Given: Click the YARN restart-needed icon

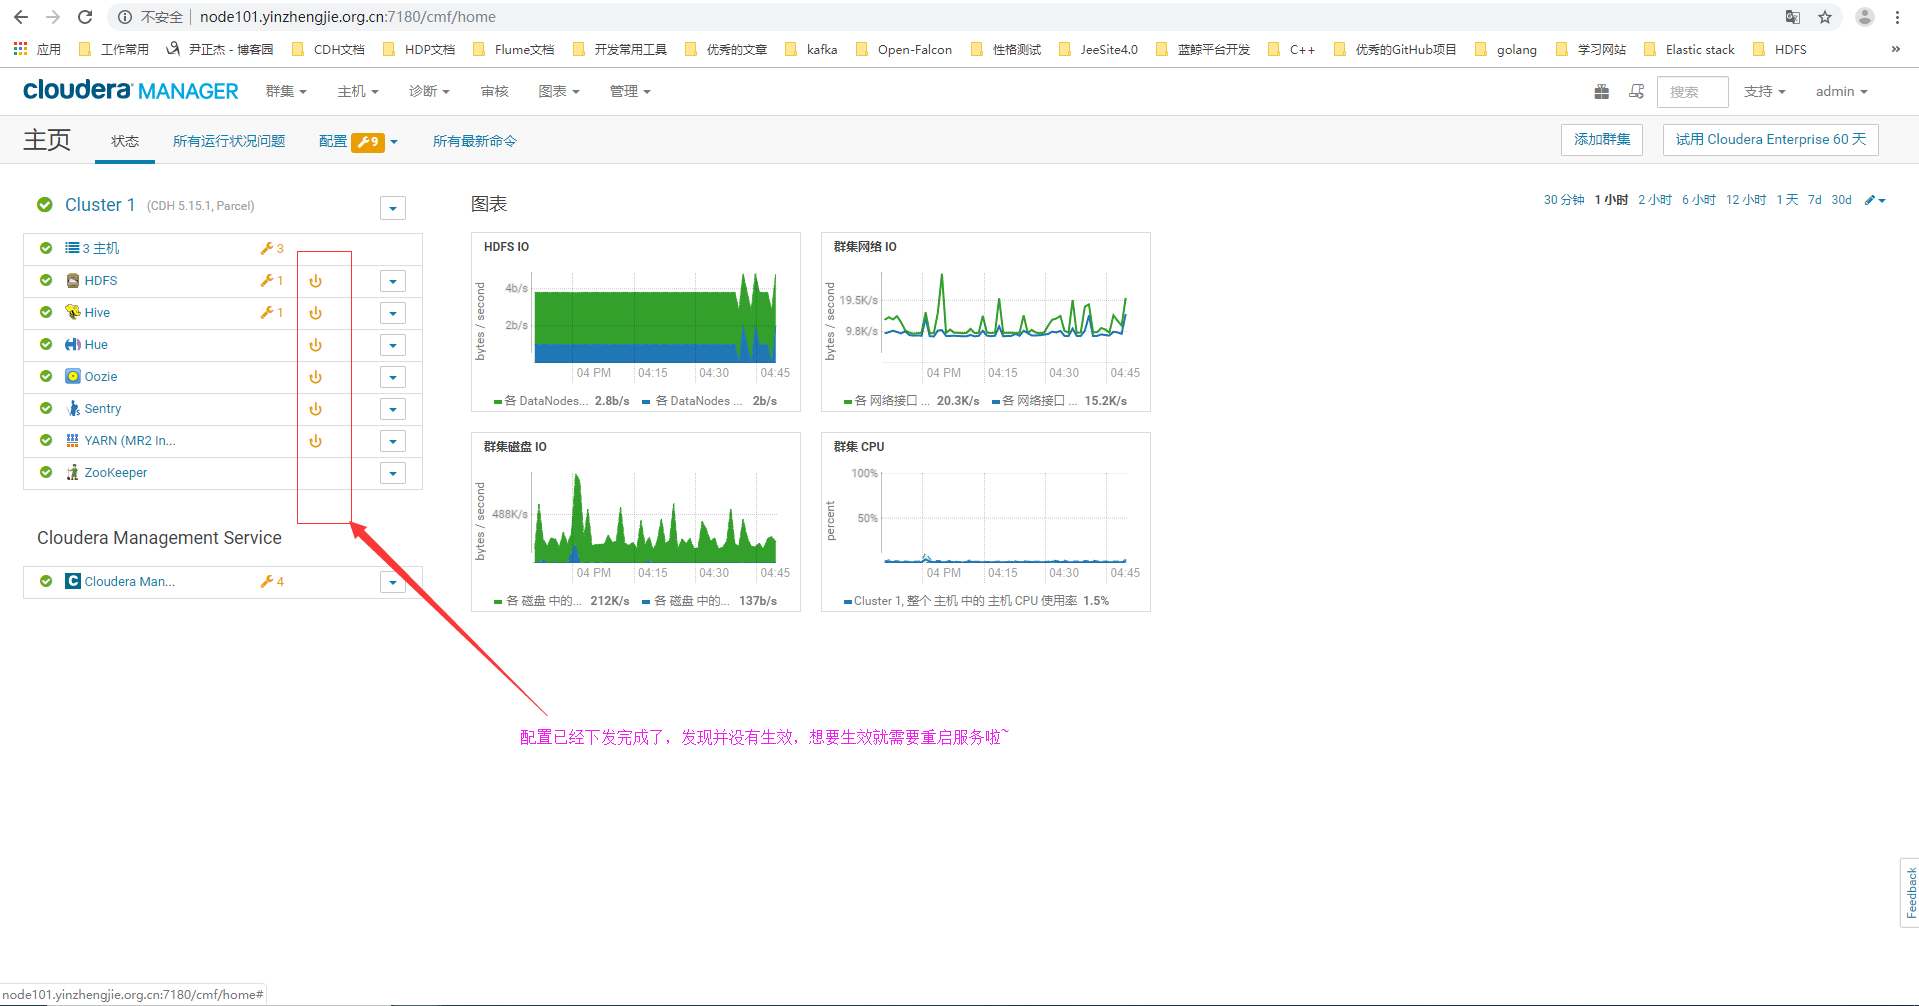Looking at the screenshot, I should pos(315,441).
